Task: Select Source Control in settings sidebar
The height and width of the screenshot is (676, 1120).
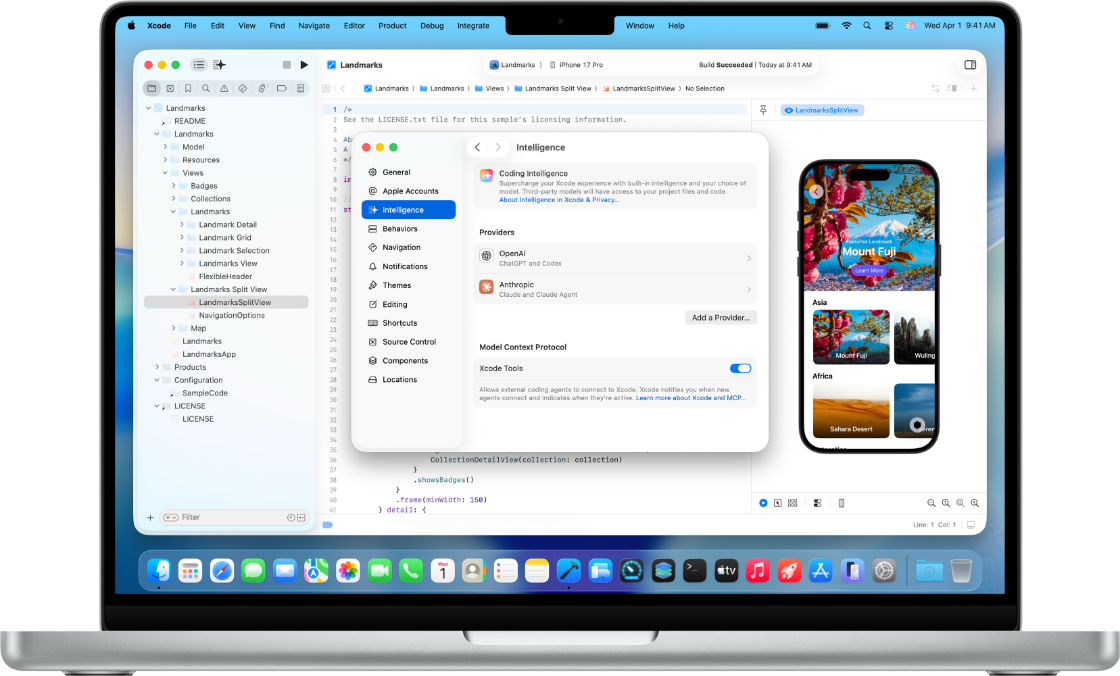Action: (409, 342)
